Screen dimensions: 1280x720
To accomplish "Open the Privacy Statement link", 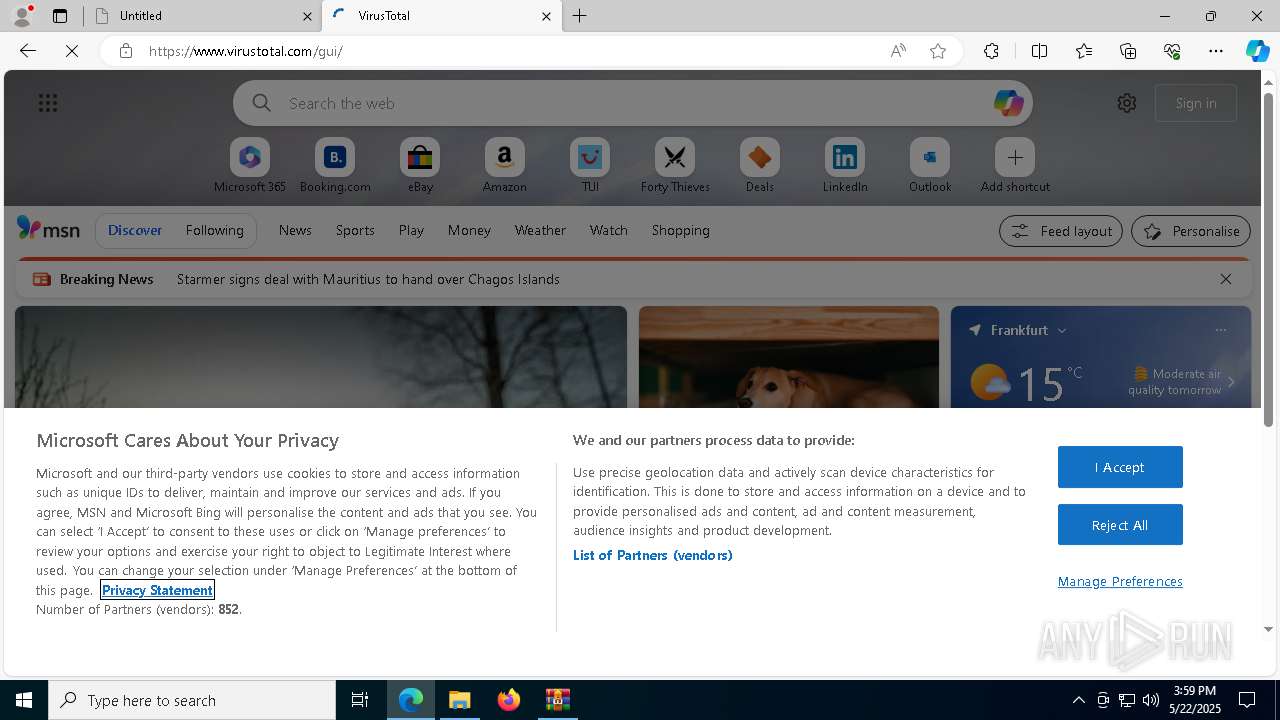I will (157, 590).
